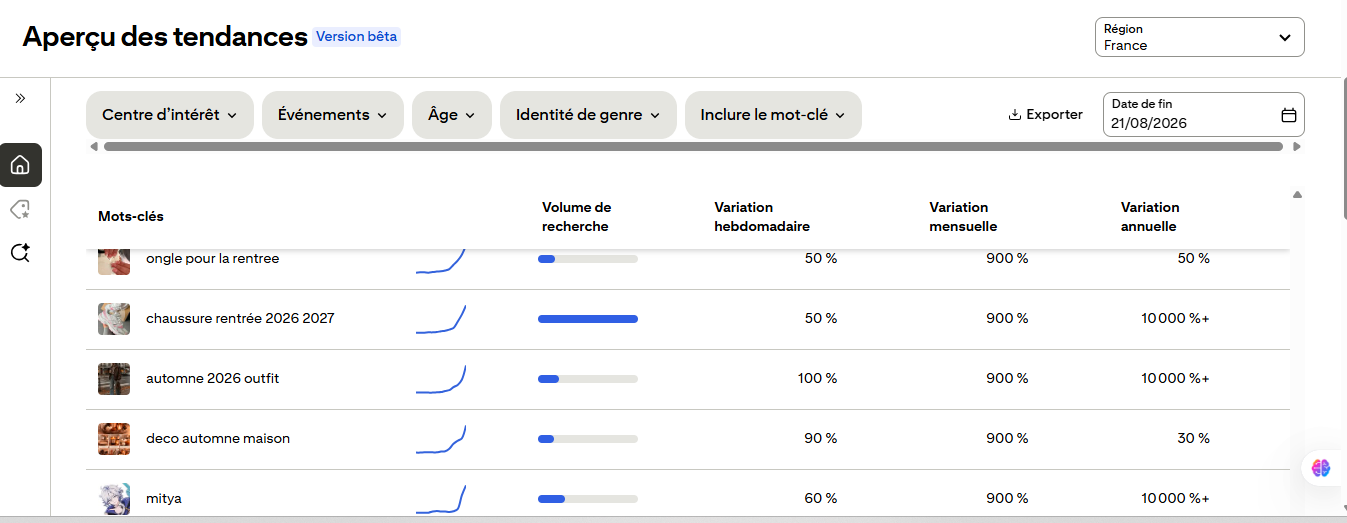
Task: Click the Exporter button
Action: pyautogui.click(x=1045, y=115)
